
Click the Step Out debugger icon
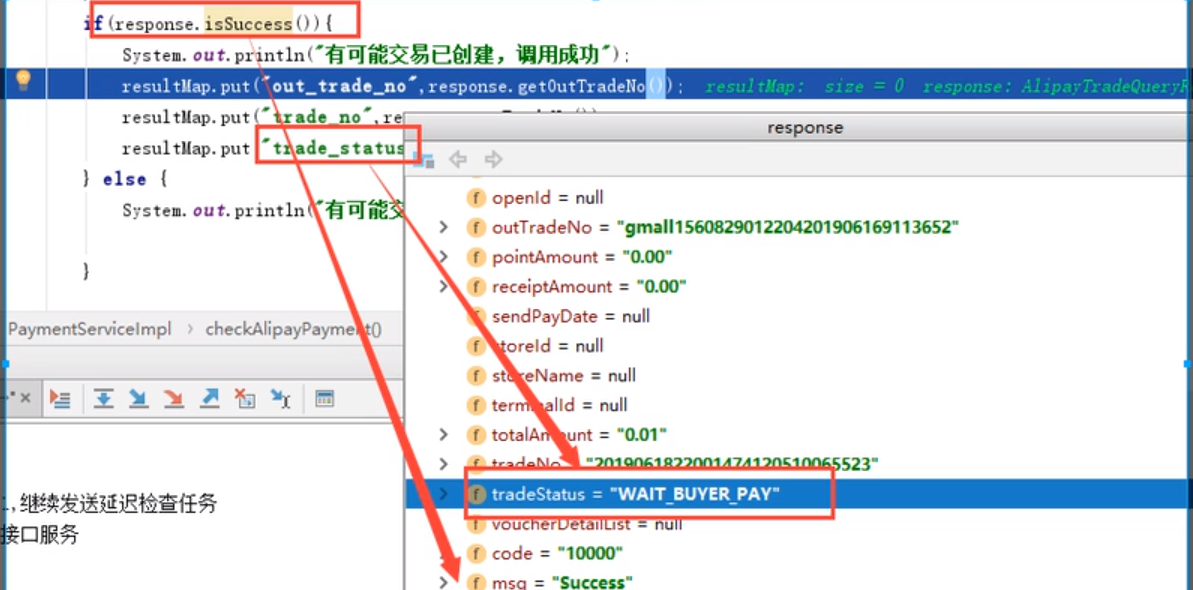point(209,398)
